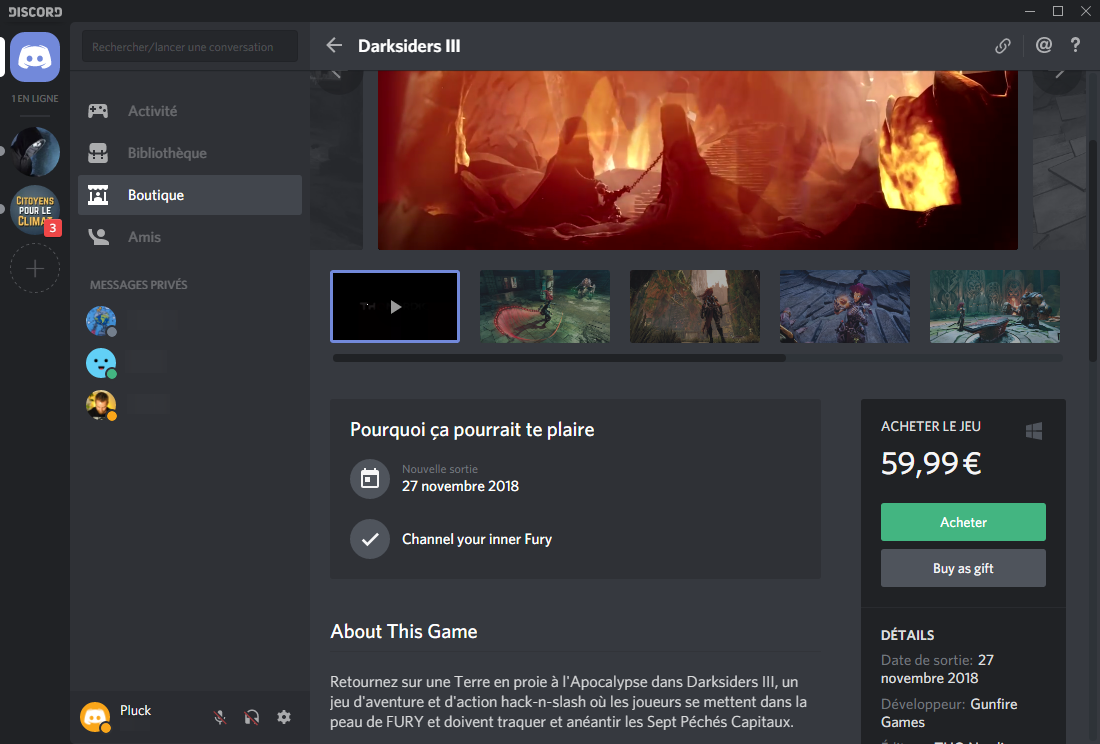Play the video thumbnail
Image resolution: width=1100 pixels, height=744 pixels.
click(x=395, y=306)
